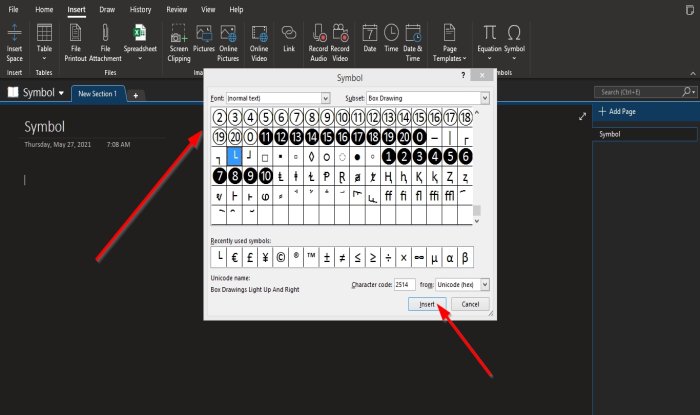Open the Subset dropdown list
The image size is (700, 415).
pos(484,98)
